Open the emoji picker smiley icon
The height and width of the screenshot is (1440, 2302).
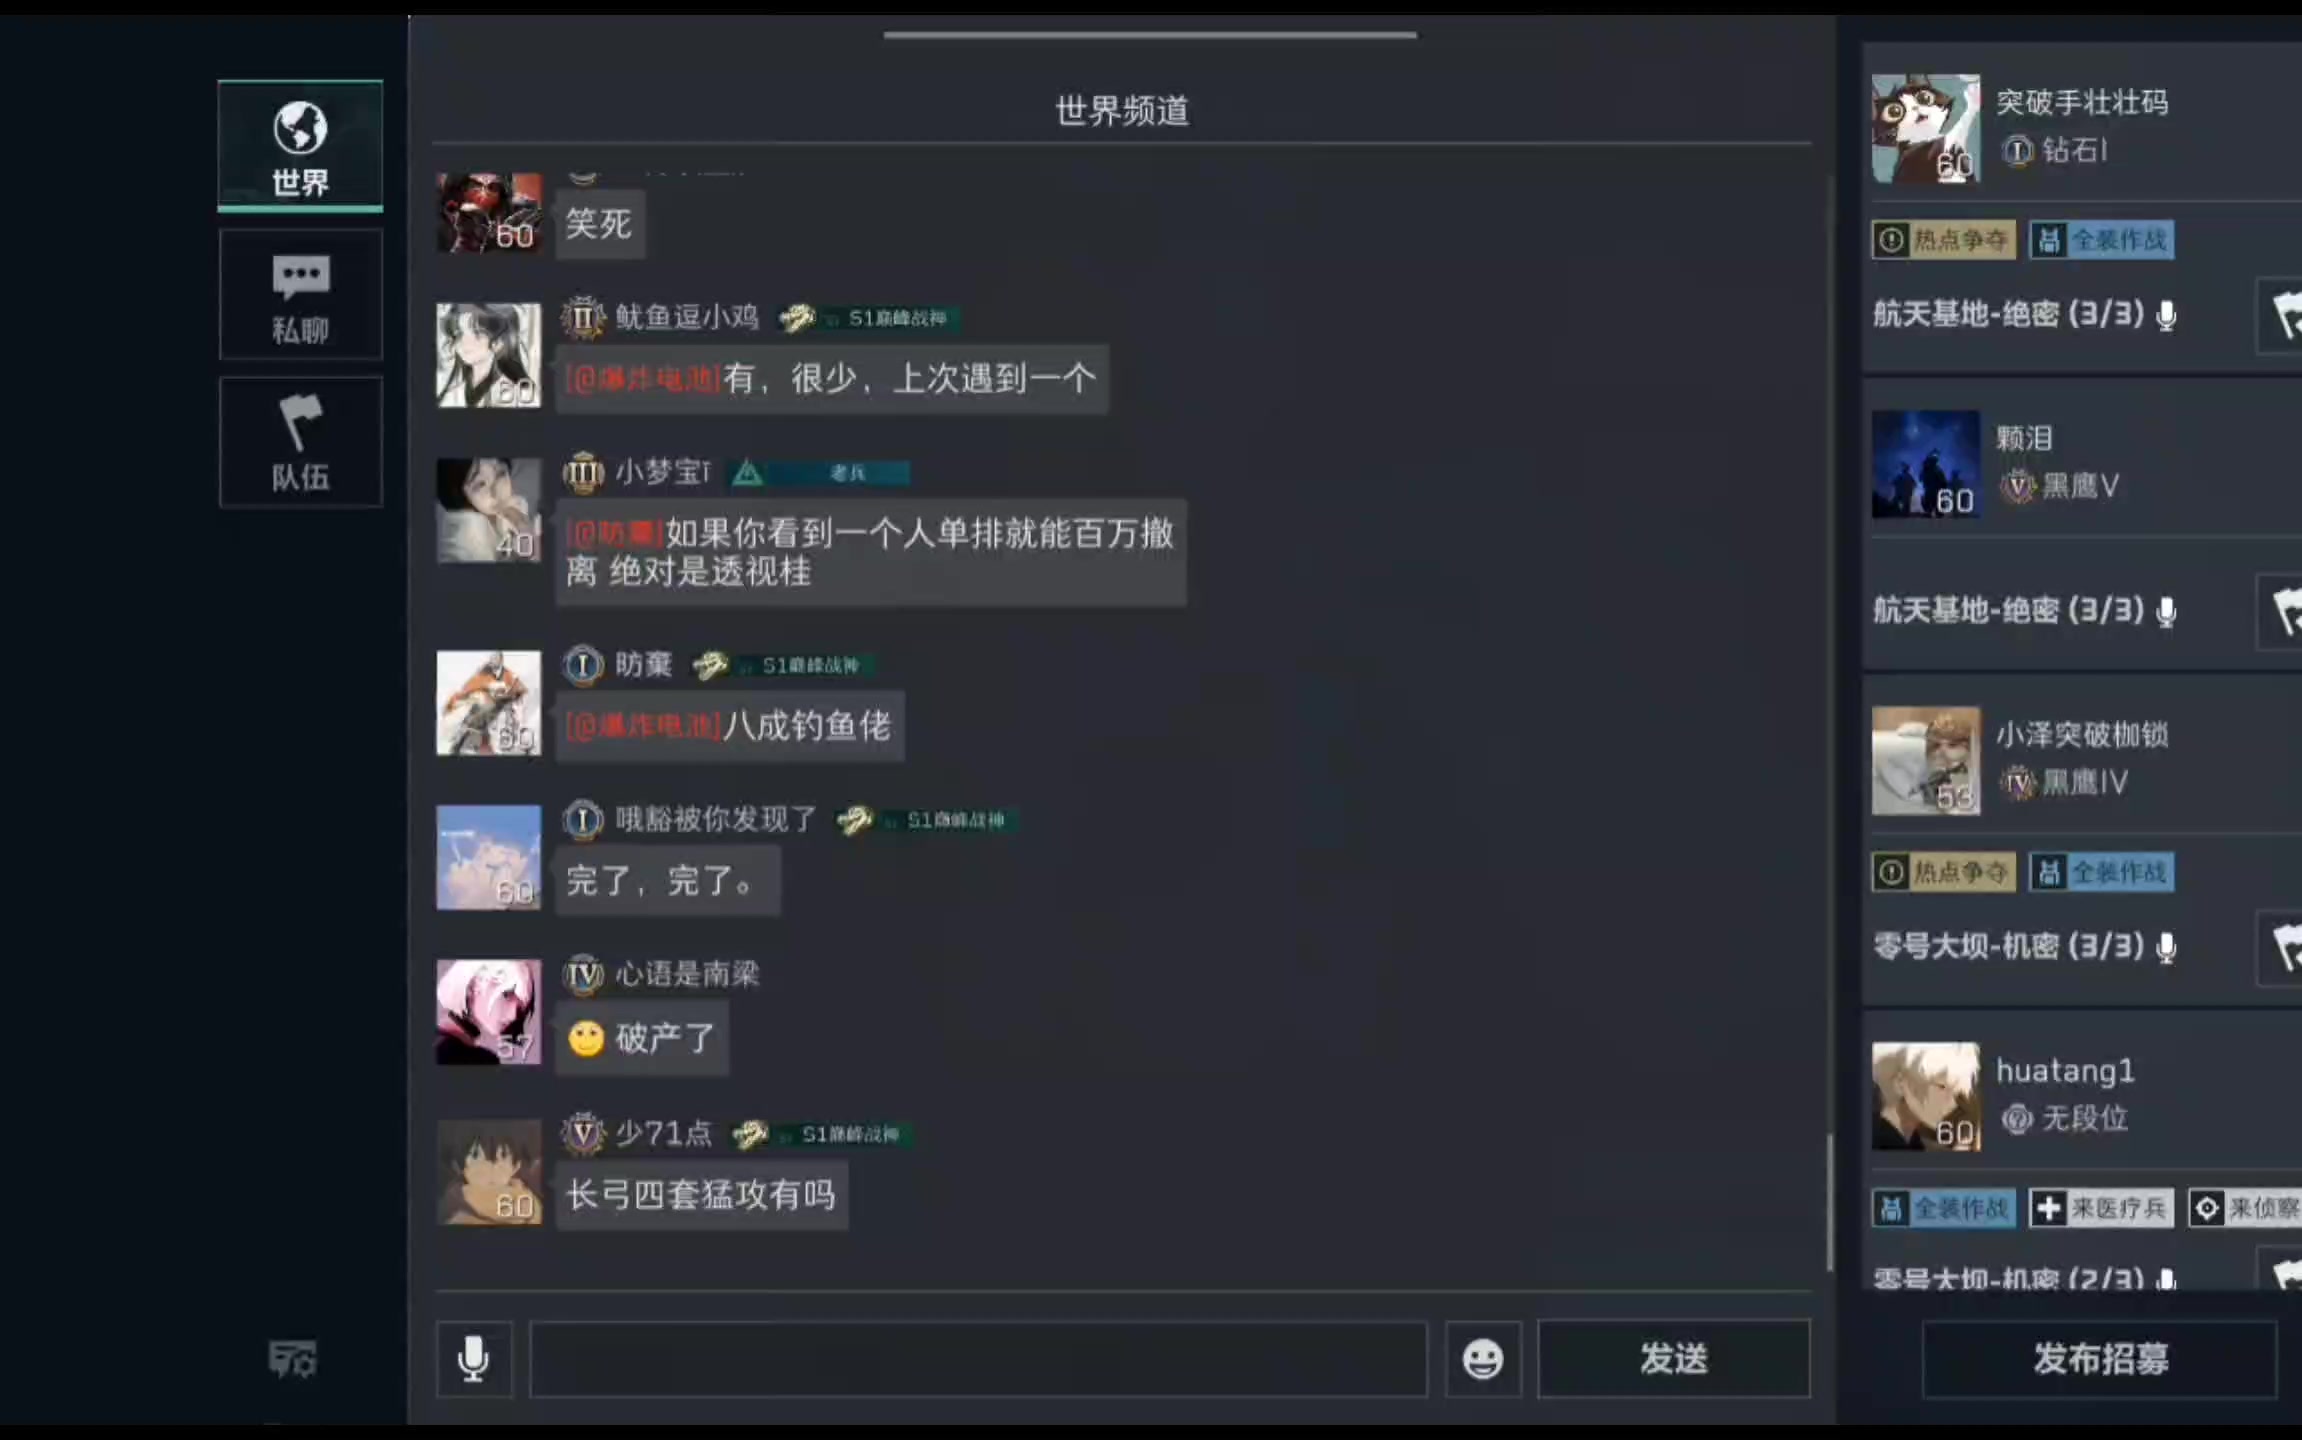1483,1358
